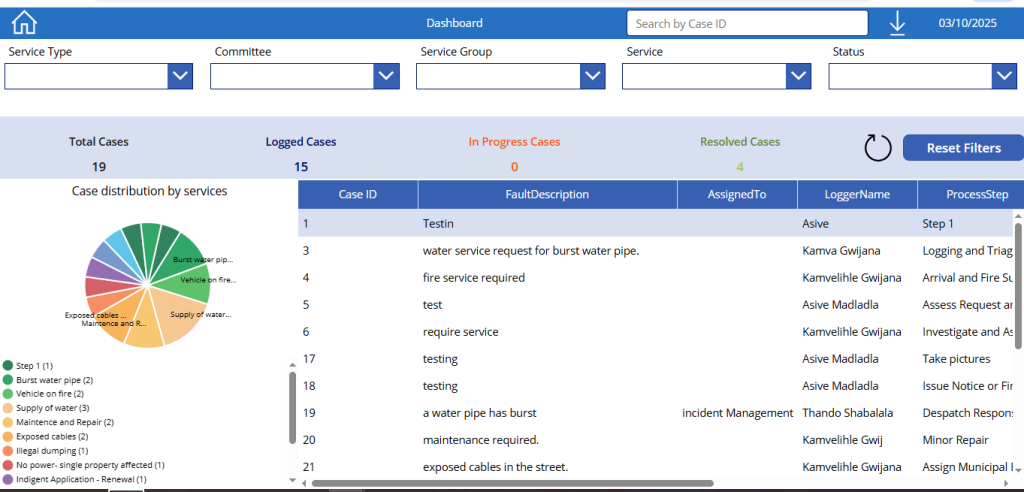Screen dimensions: 1024x492
Task: Click the FaultDescription column header
Action: coord(547,195)
